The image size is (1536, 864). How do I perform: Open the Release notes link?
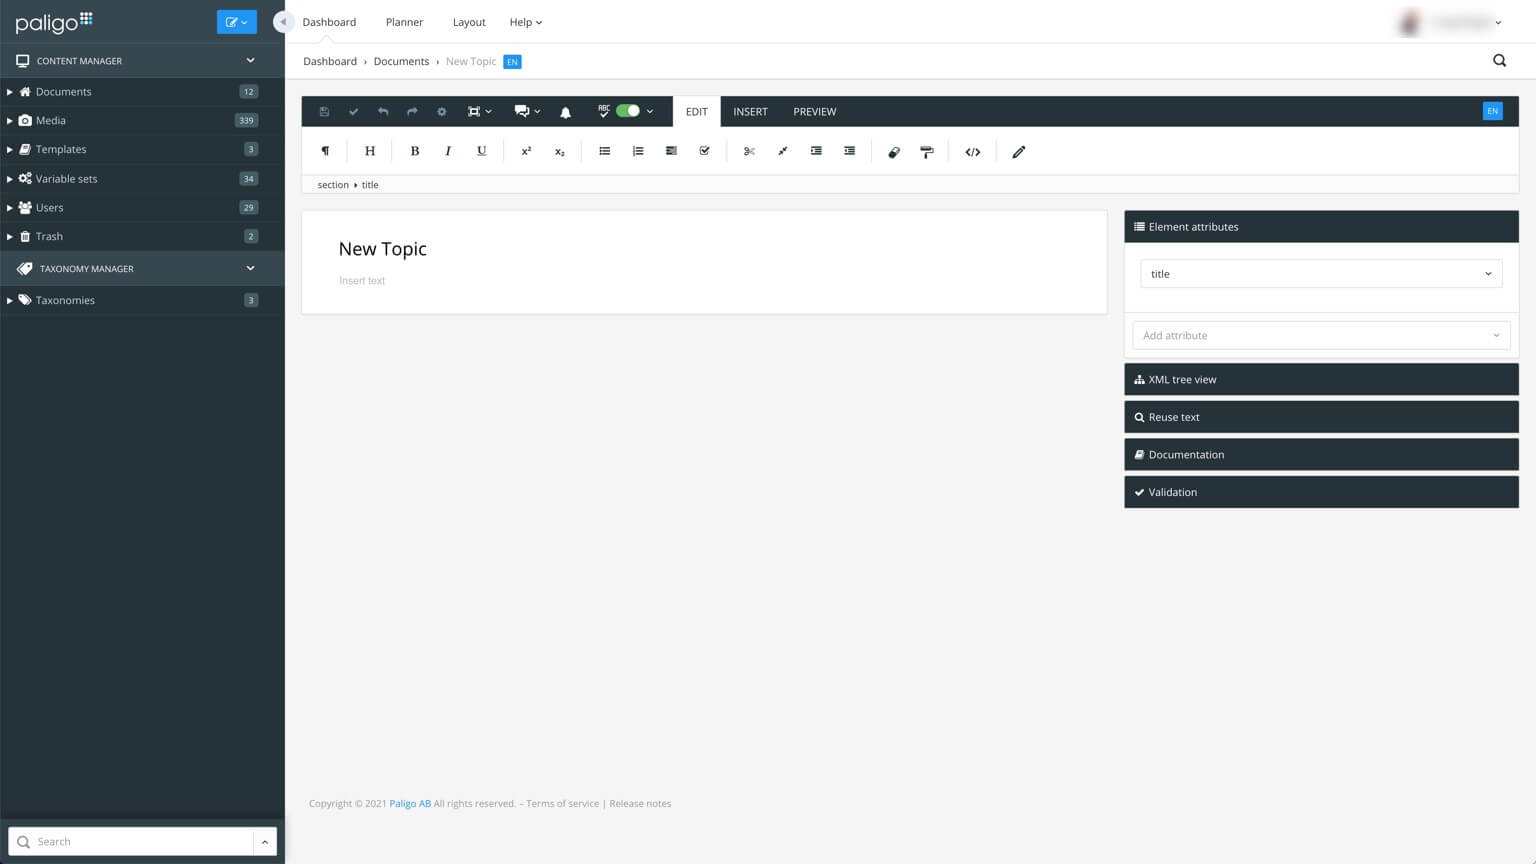(x=640, y=804)
